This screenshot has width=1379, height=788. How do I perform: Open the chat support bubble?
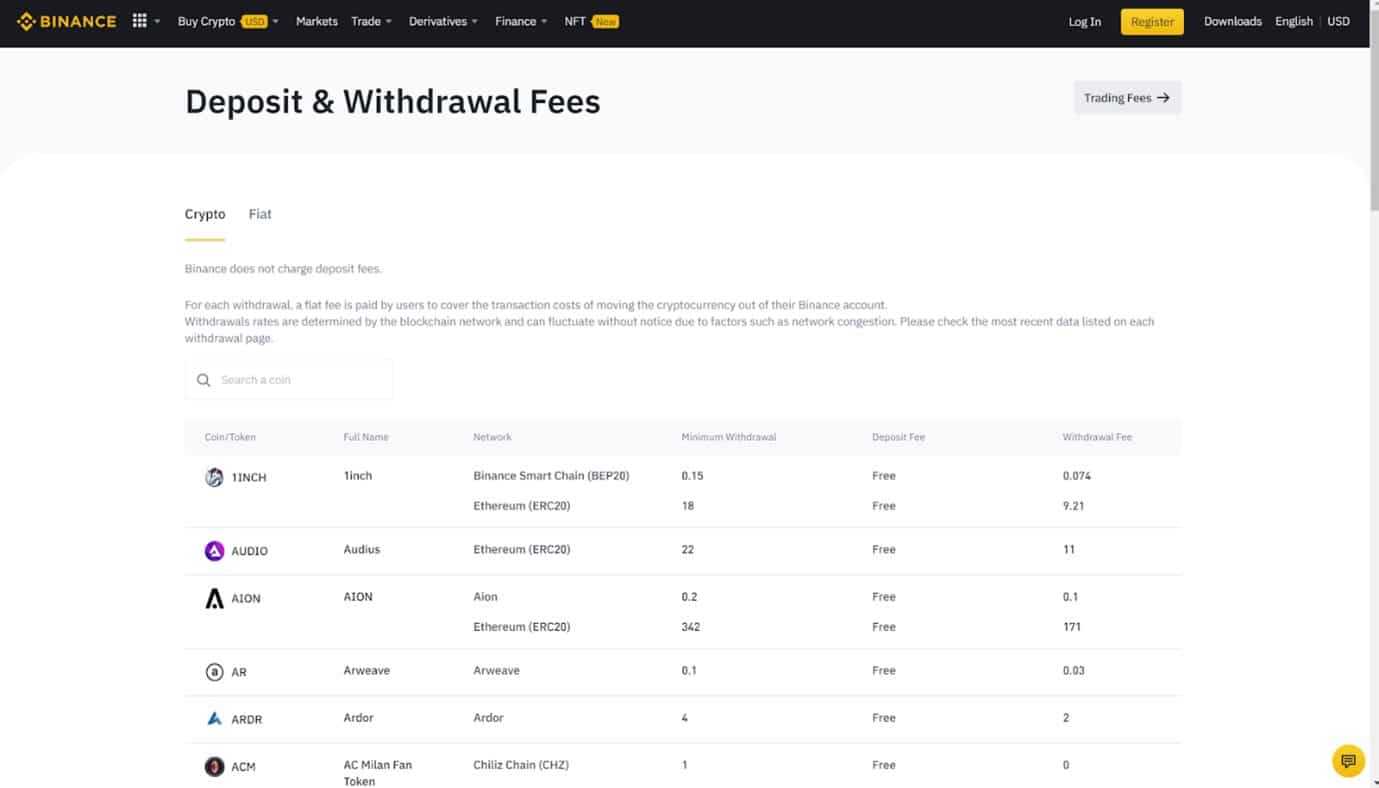coord(1348,761)
